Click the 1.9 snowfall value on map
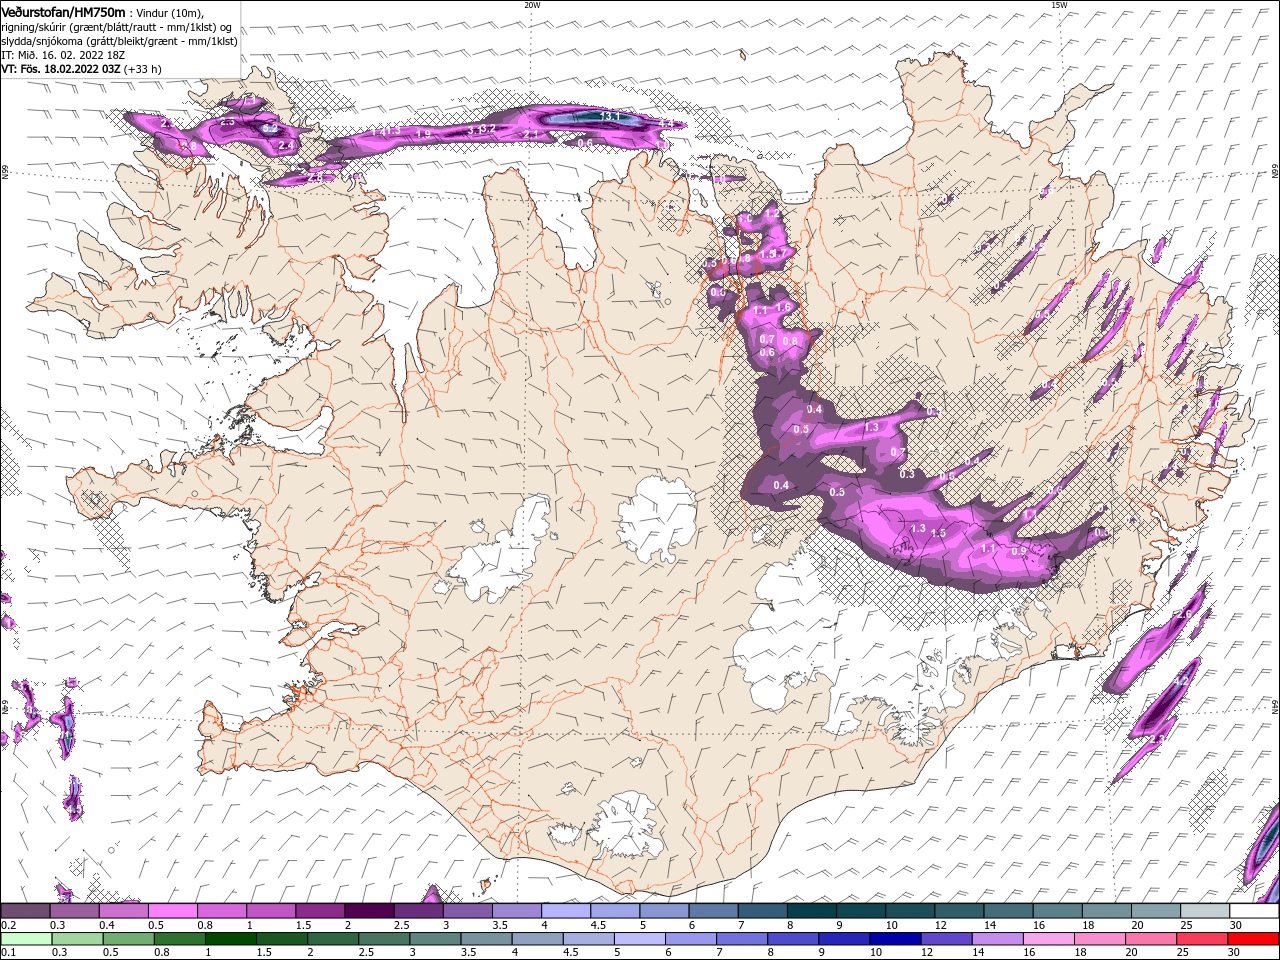 (423, 134)
